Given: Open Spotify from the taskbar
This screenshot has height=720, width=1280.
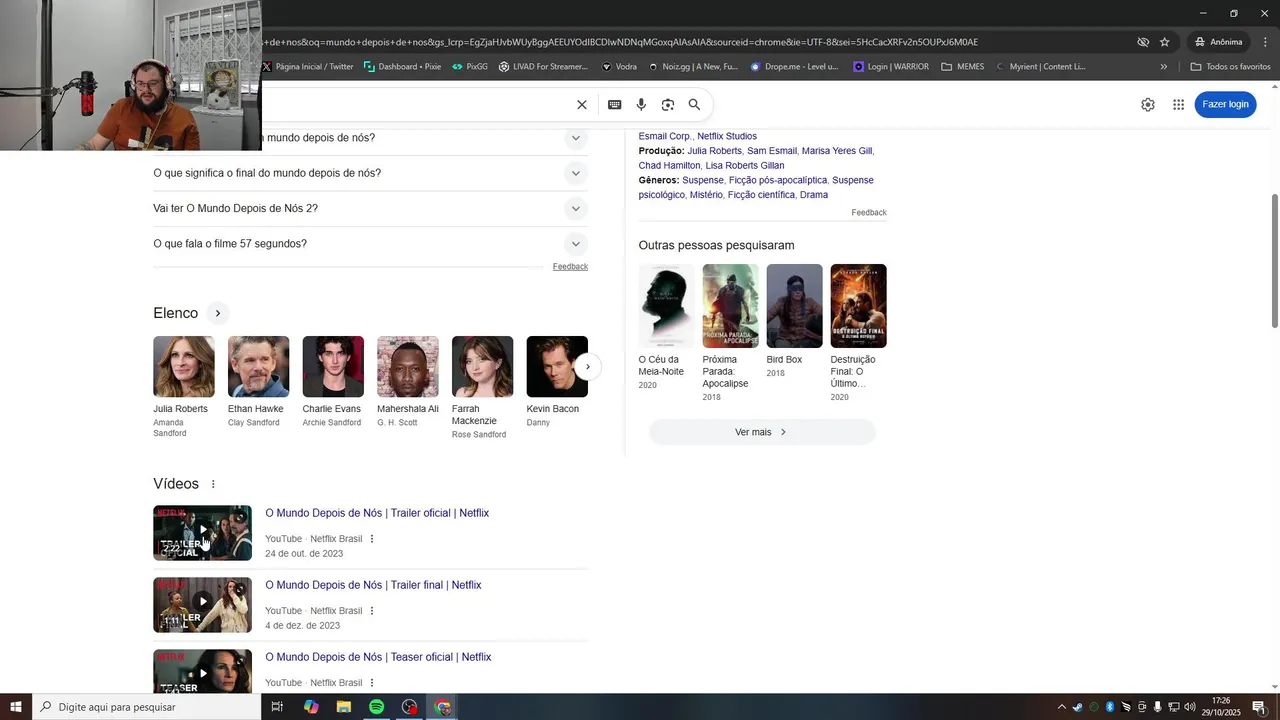Looking at the screenshot, I should [376, 707].
